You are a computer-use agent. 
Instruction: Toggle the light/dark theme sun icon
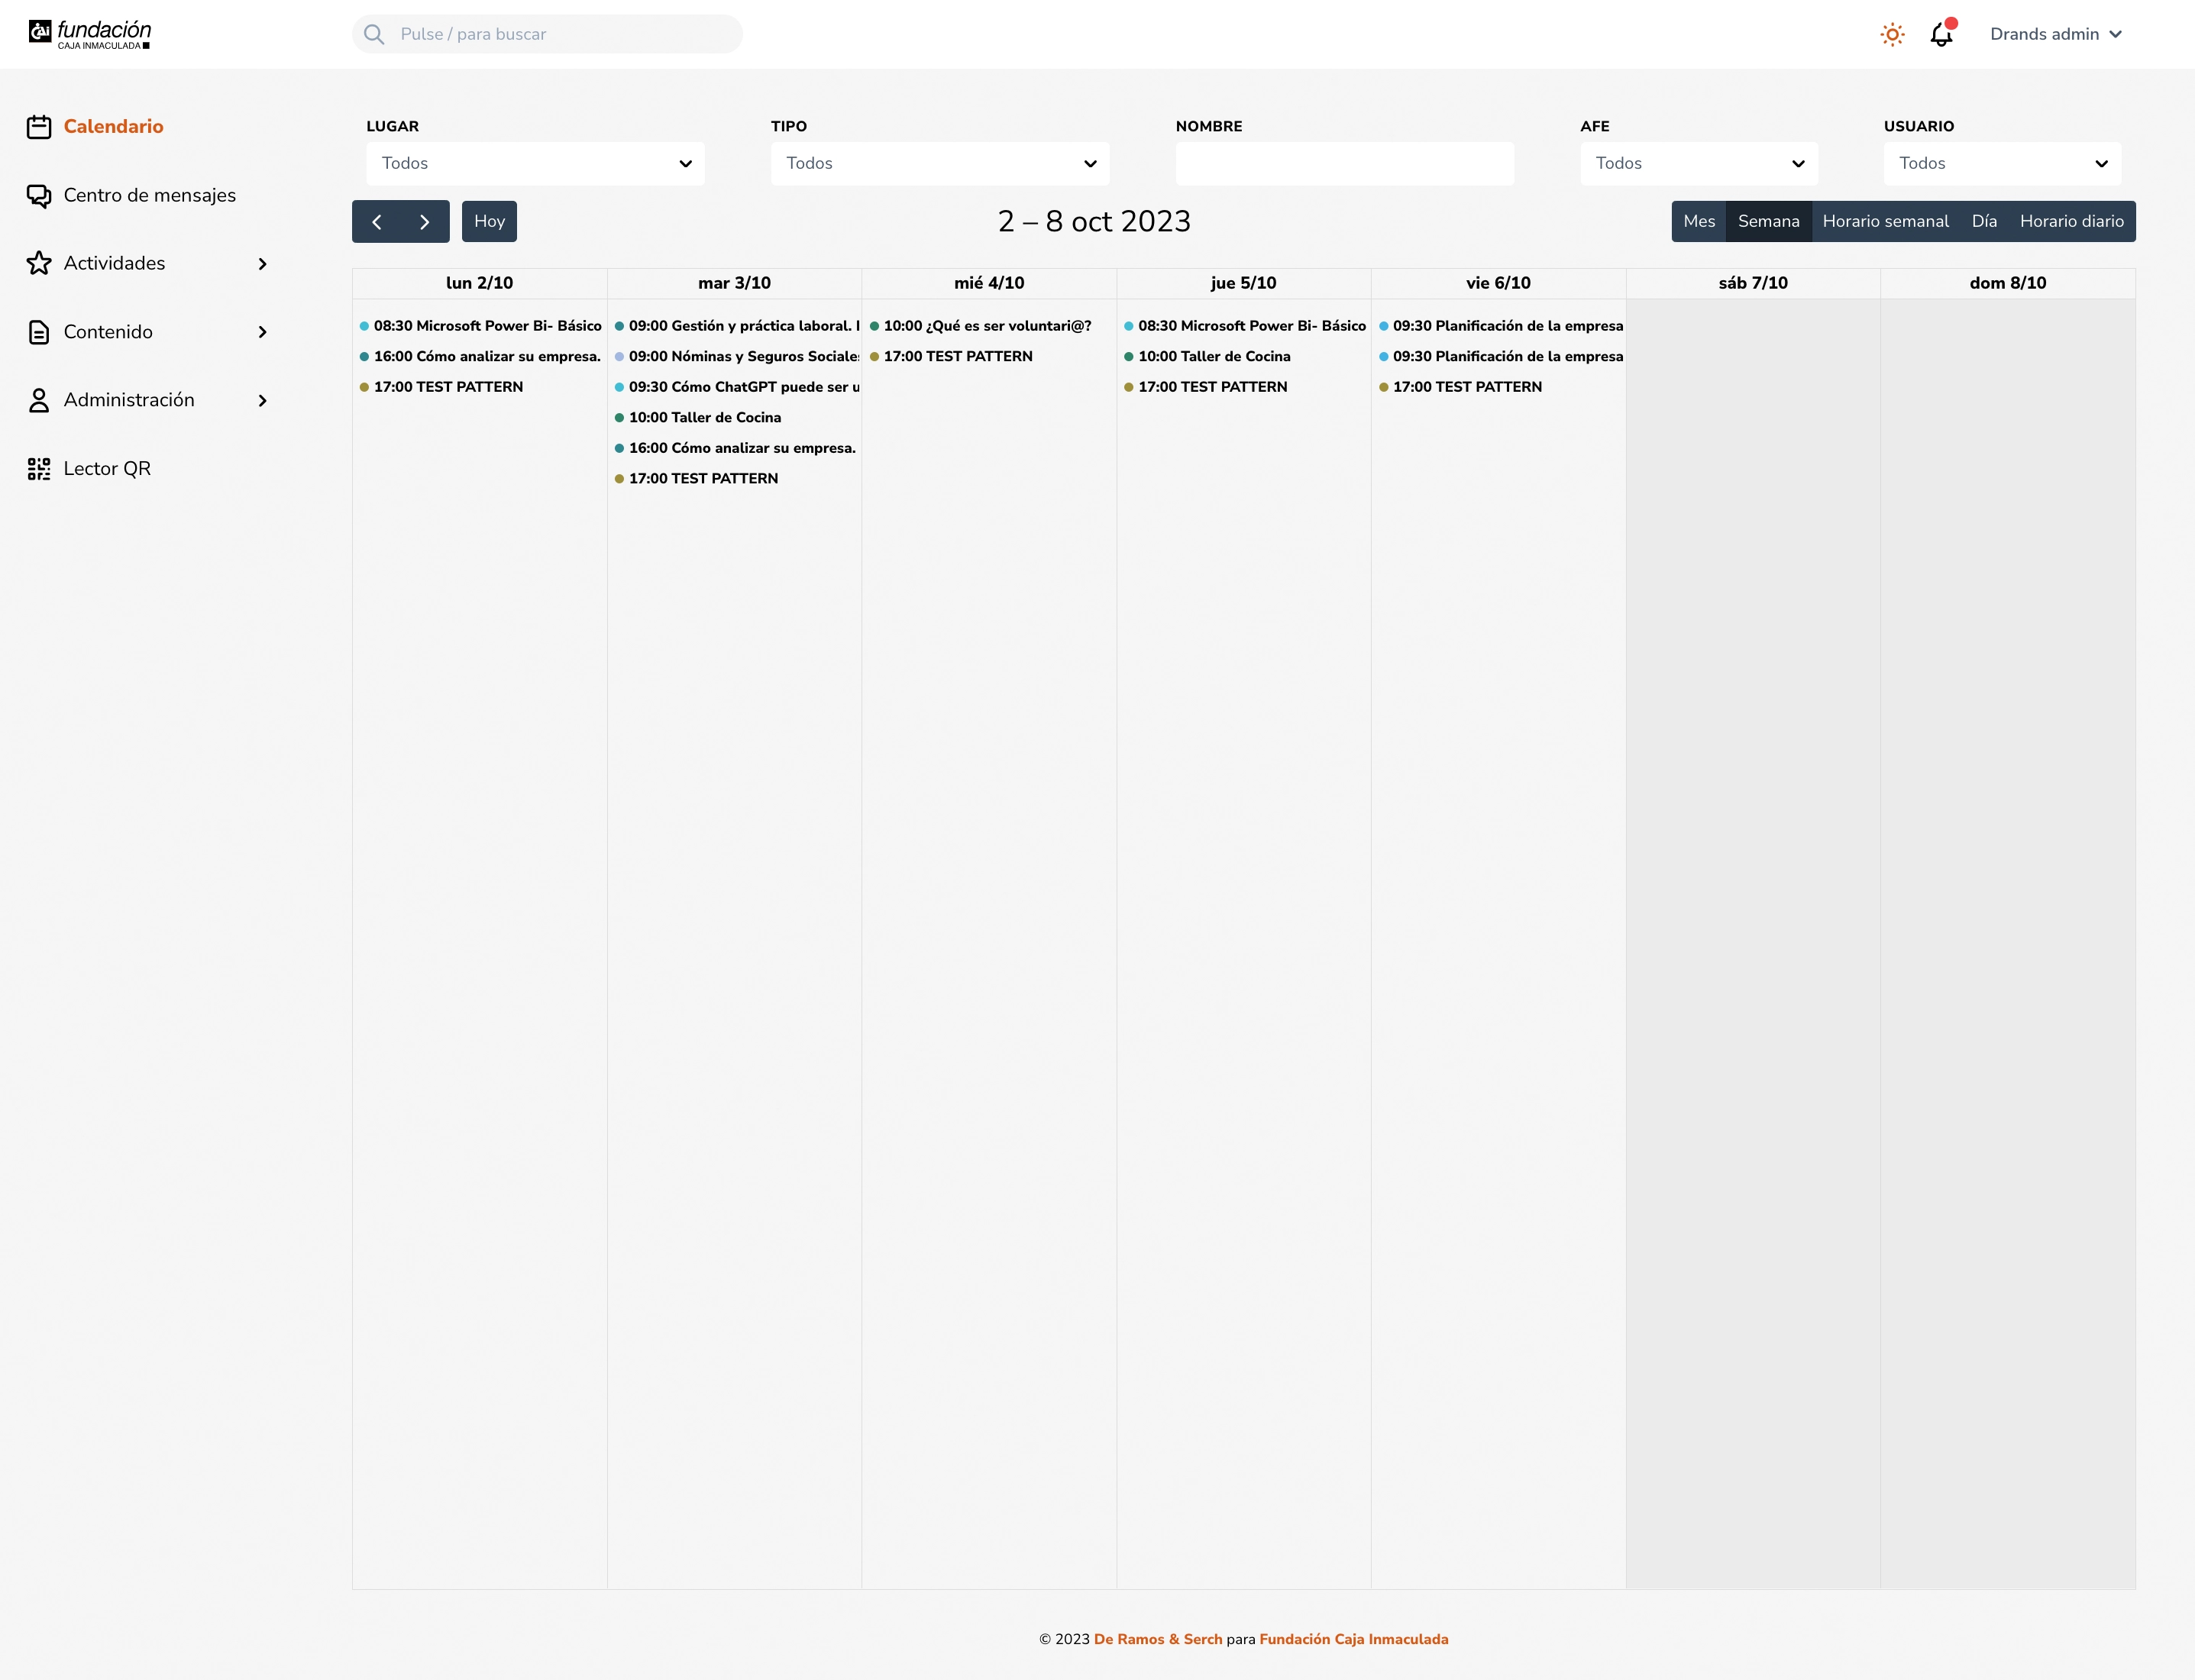(x=1892, y=35)
